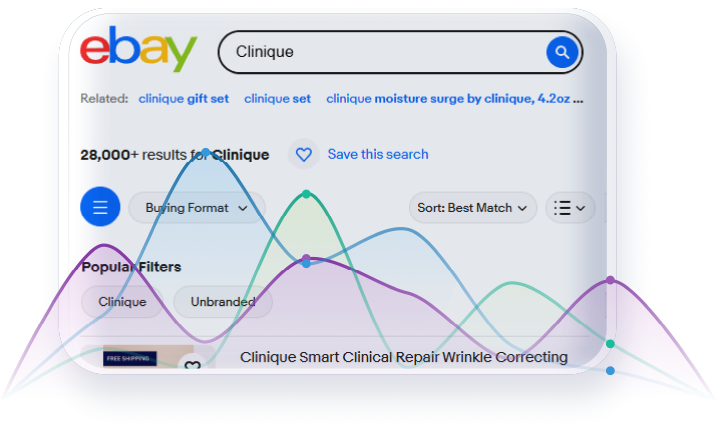Open the blue hamburger filter menu
This screenshot has width=718, height=431.
click(100, 207)
